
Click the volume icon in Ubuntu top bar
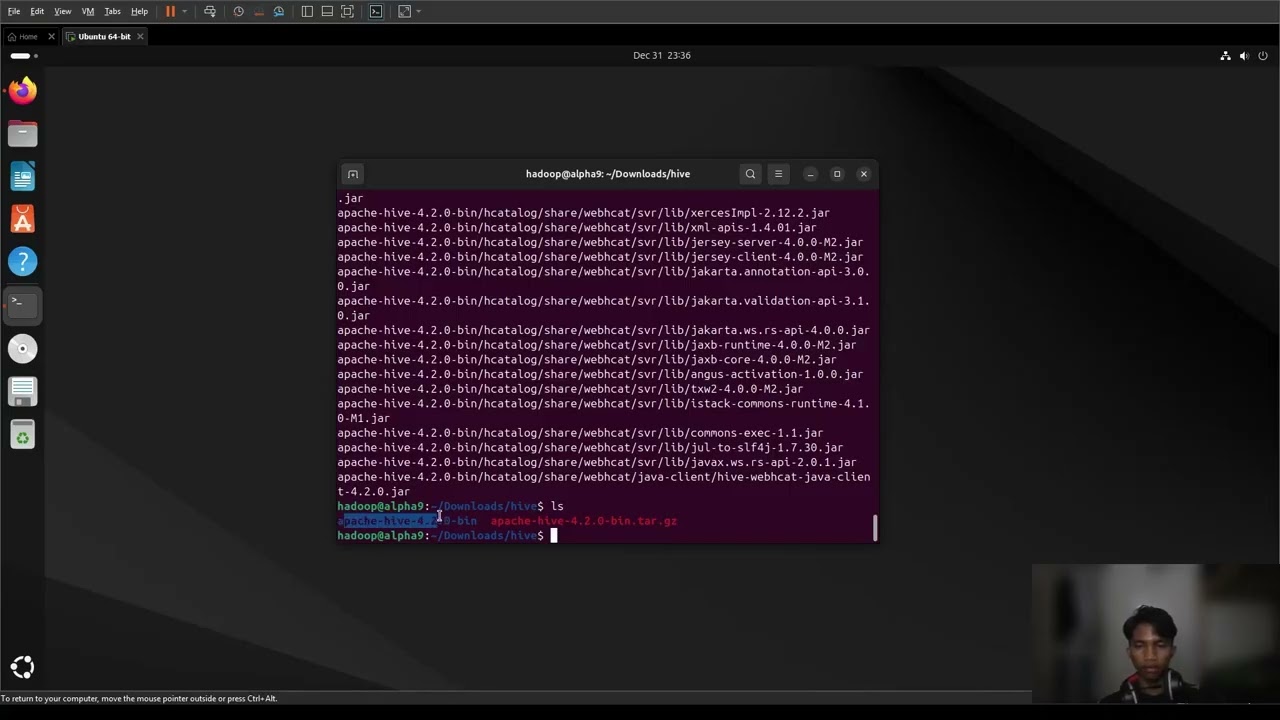pyautogui.click(x=1244, y=56)
